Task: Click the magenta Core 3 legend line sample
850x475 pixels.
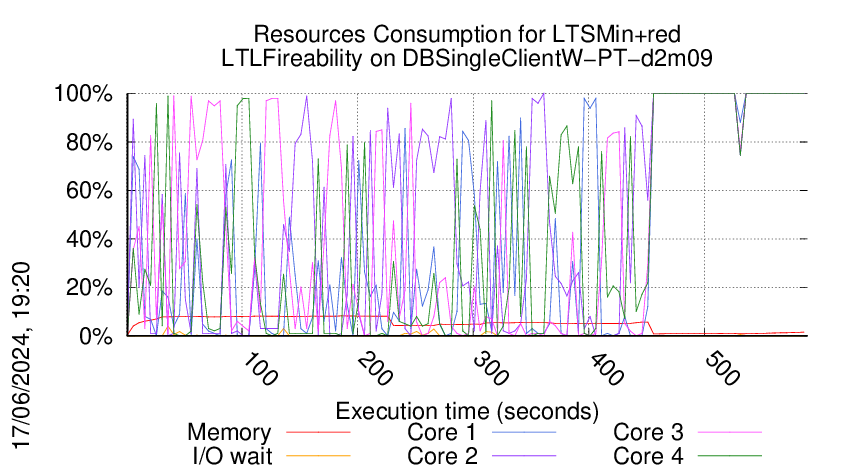Action: 730,432
